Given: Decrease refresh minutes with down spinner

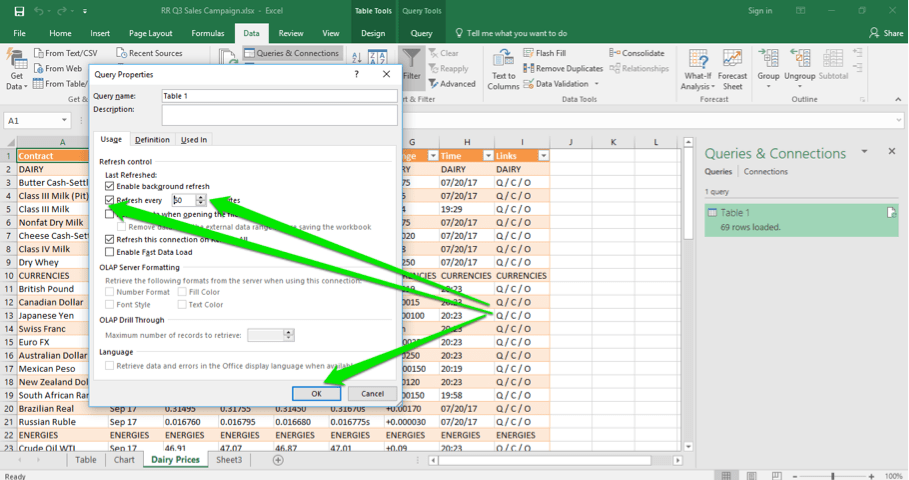Looking at the screenshot, I should (x=201, y=203).
